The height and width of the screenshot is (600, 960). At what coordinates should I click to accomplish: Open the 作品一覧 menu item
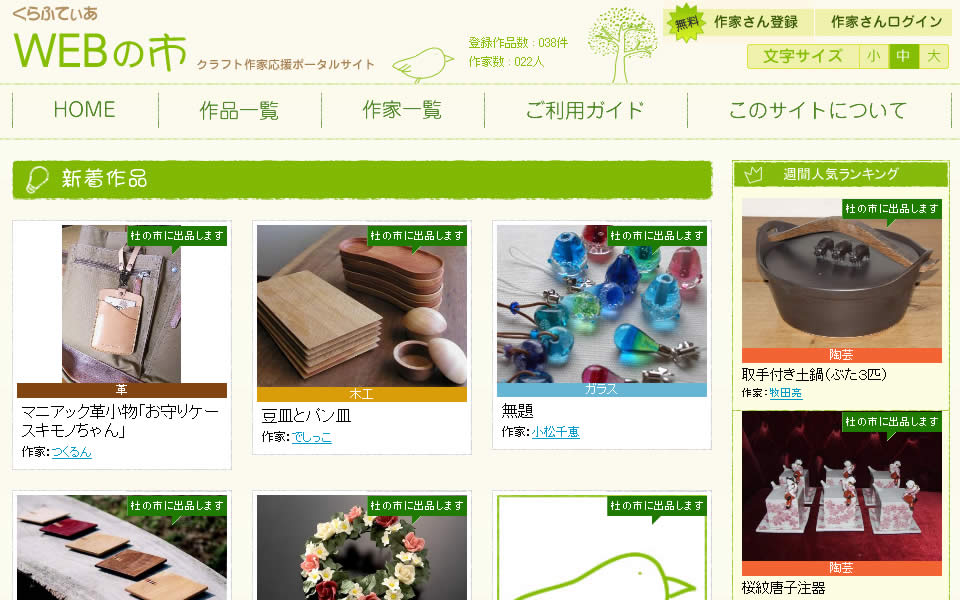[239, 110]
